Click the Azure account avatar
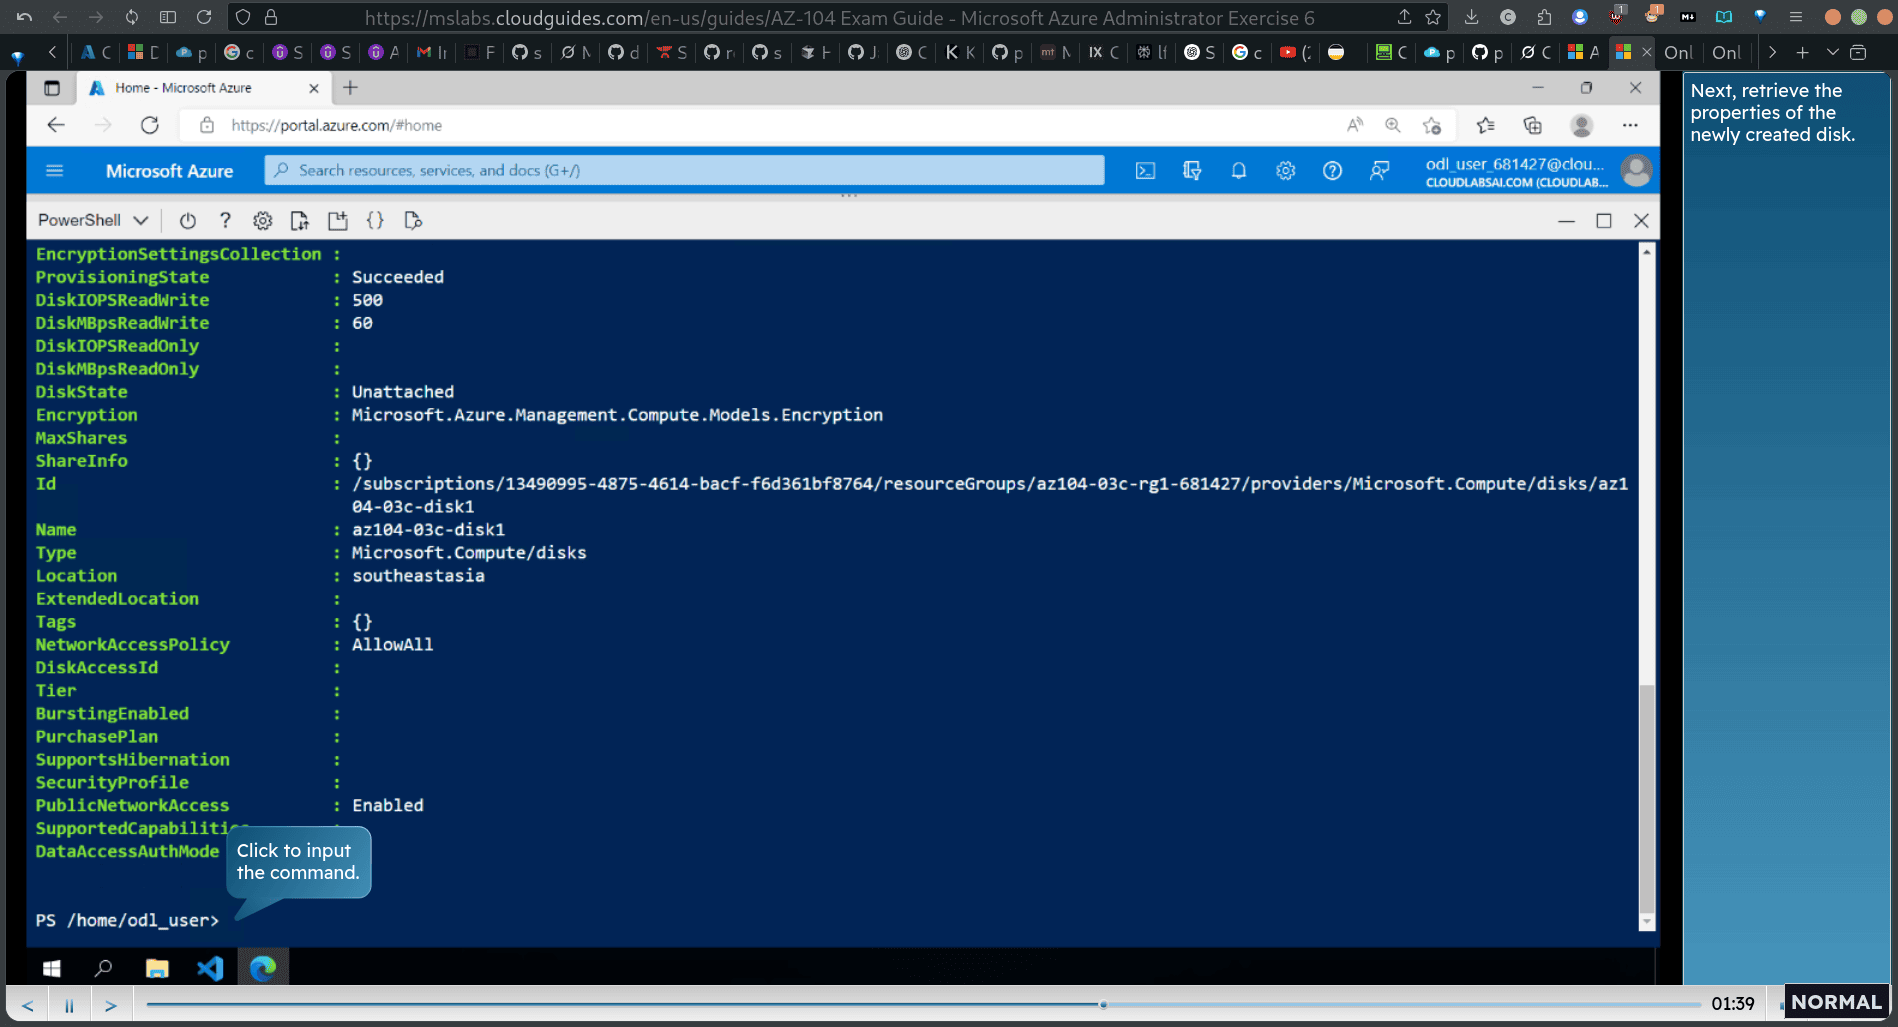The height and width of the screenshot is (1027, 1898). pos(1636,171)
